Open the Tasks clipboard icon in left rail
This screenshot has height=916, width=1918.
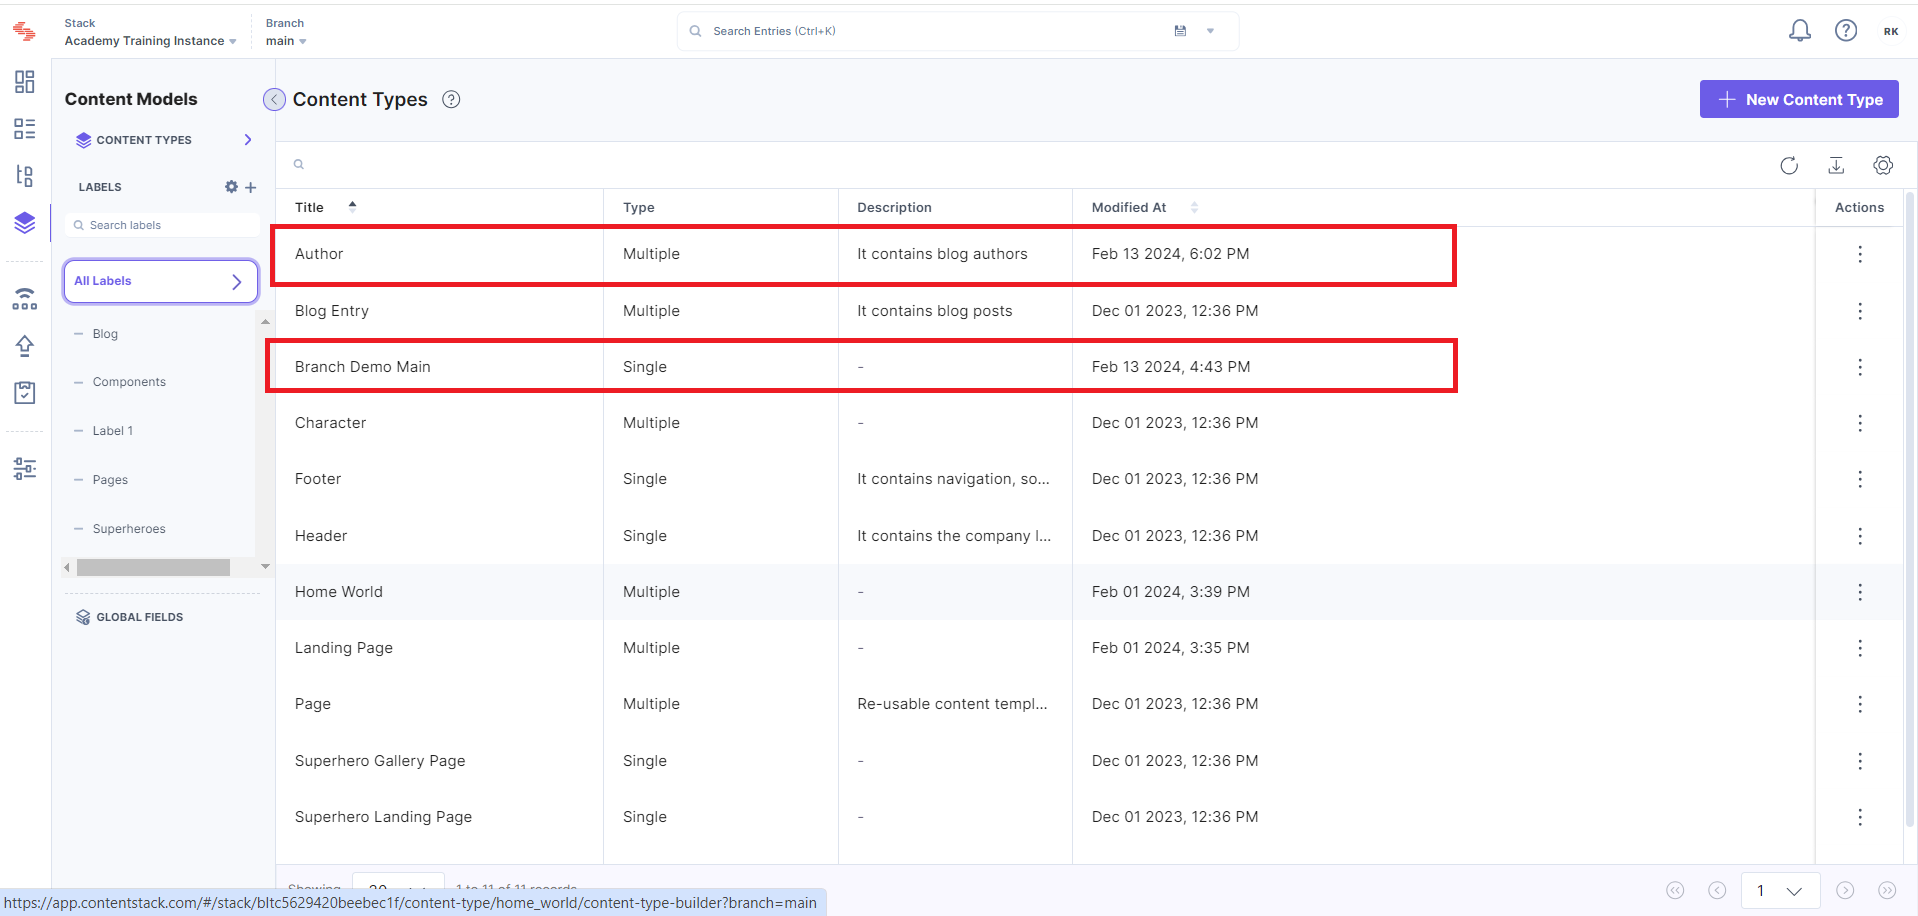pyautogui.click(x=25, y=392)
